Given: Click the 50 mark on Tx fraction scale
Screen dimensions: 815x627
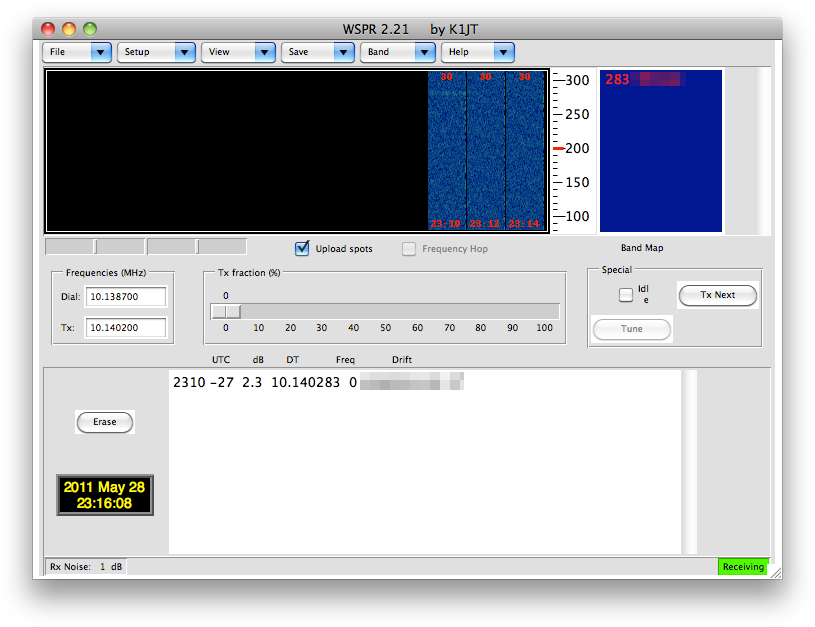Looking at the screenshot, I should pos(385,328).
